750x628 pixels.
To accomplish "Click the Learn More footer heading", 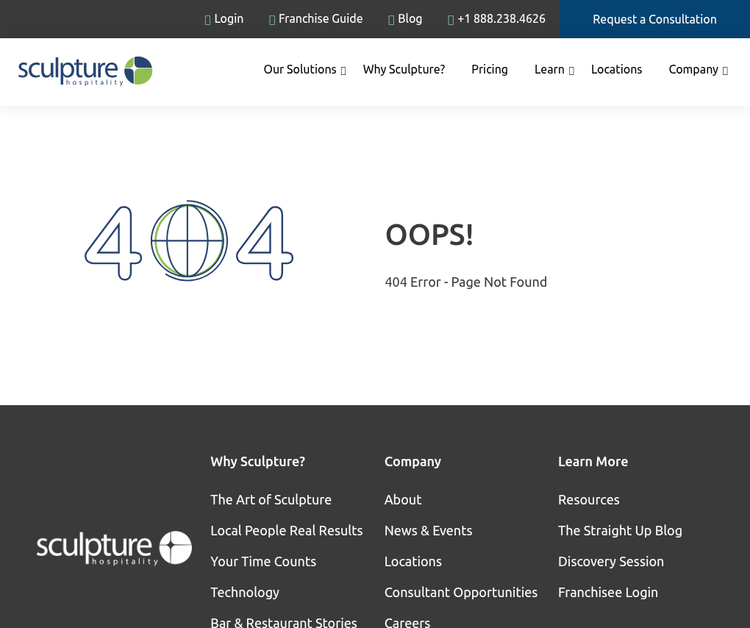I will click(593, 462).
